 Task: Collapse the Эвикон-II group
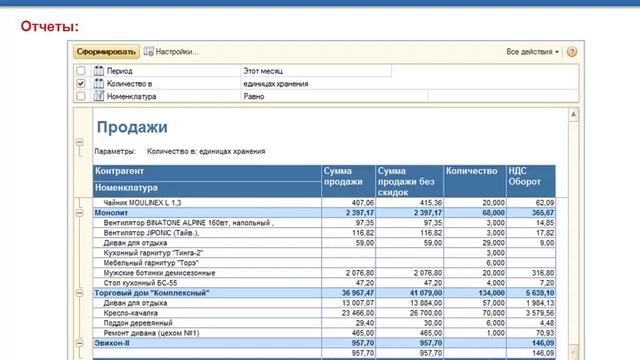(80, 343)
